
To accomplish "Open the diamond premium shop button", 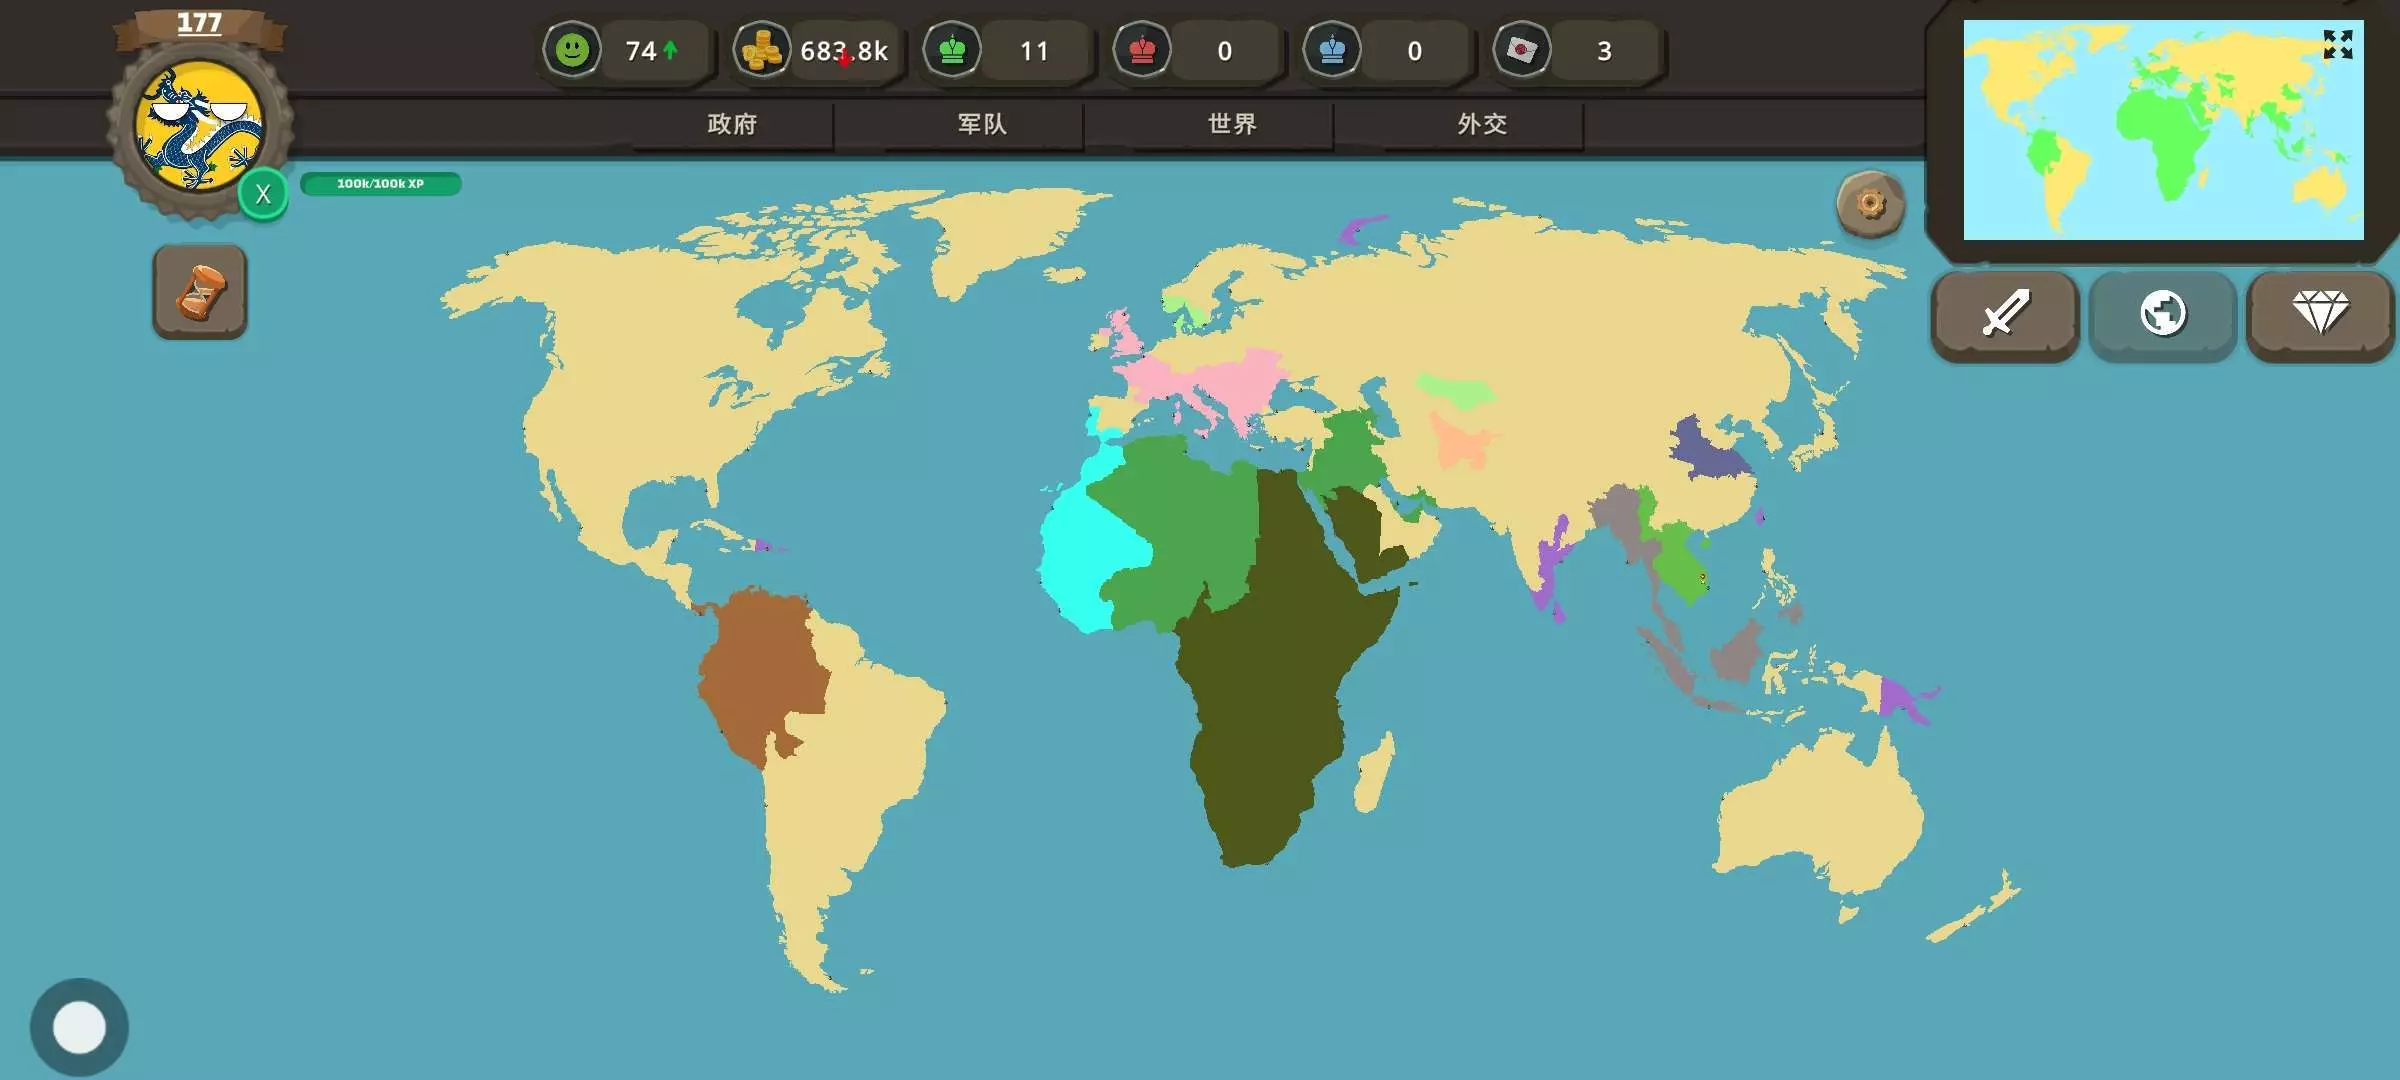I will tap(2320, 314).
